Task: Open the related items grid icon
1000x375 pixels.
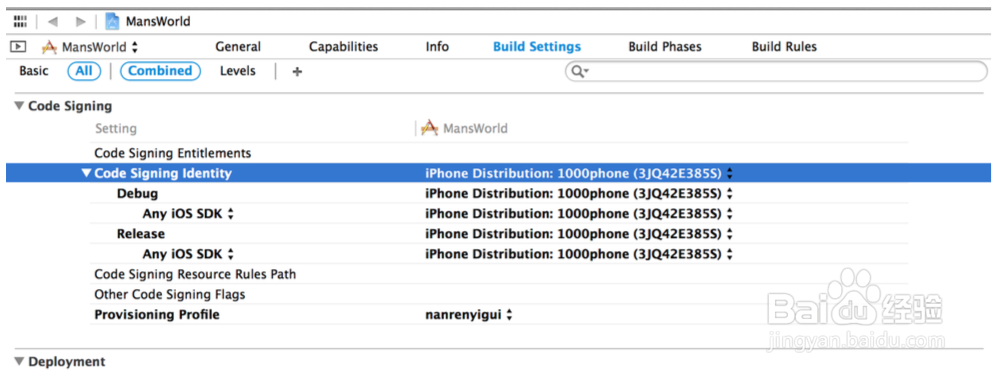Action: 20,21
